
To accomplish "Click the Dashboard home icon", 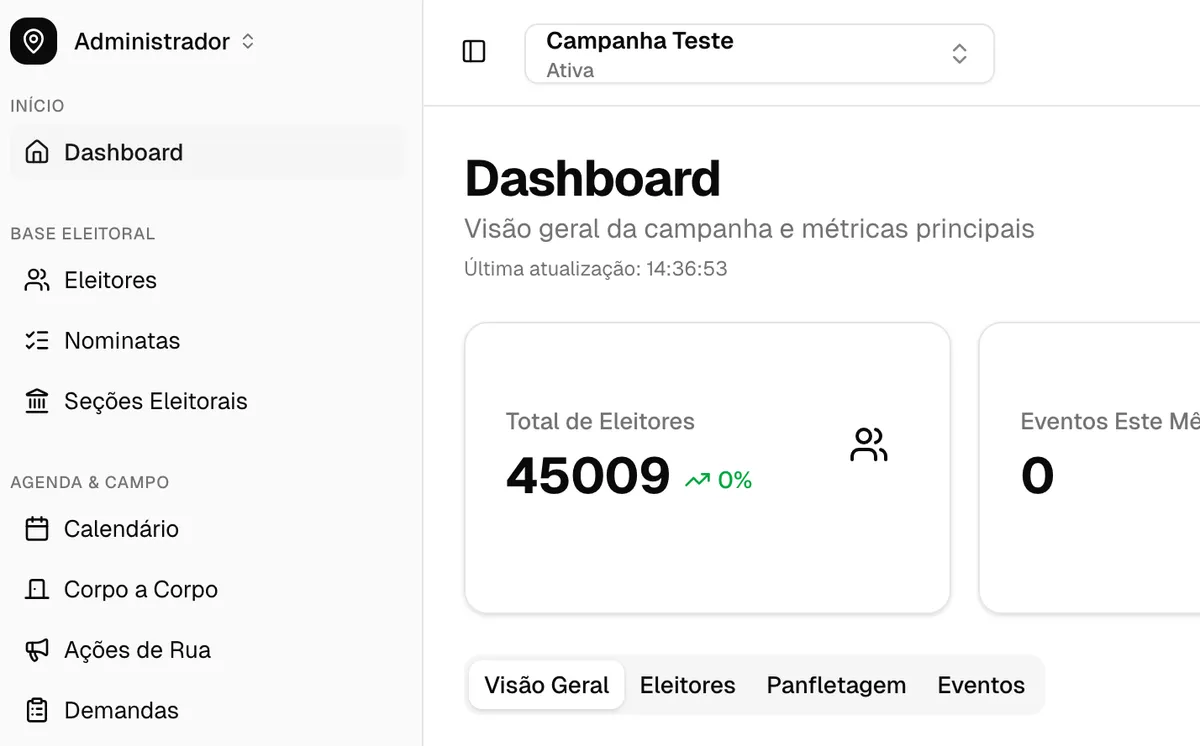I will click(37, 152).
